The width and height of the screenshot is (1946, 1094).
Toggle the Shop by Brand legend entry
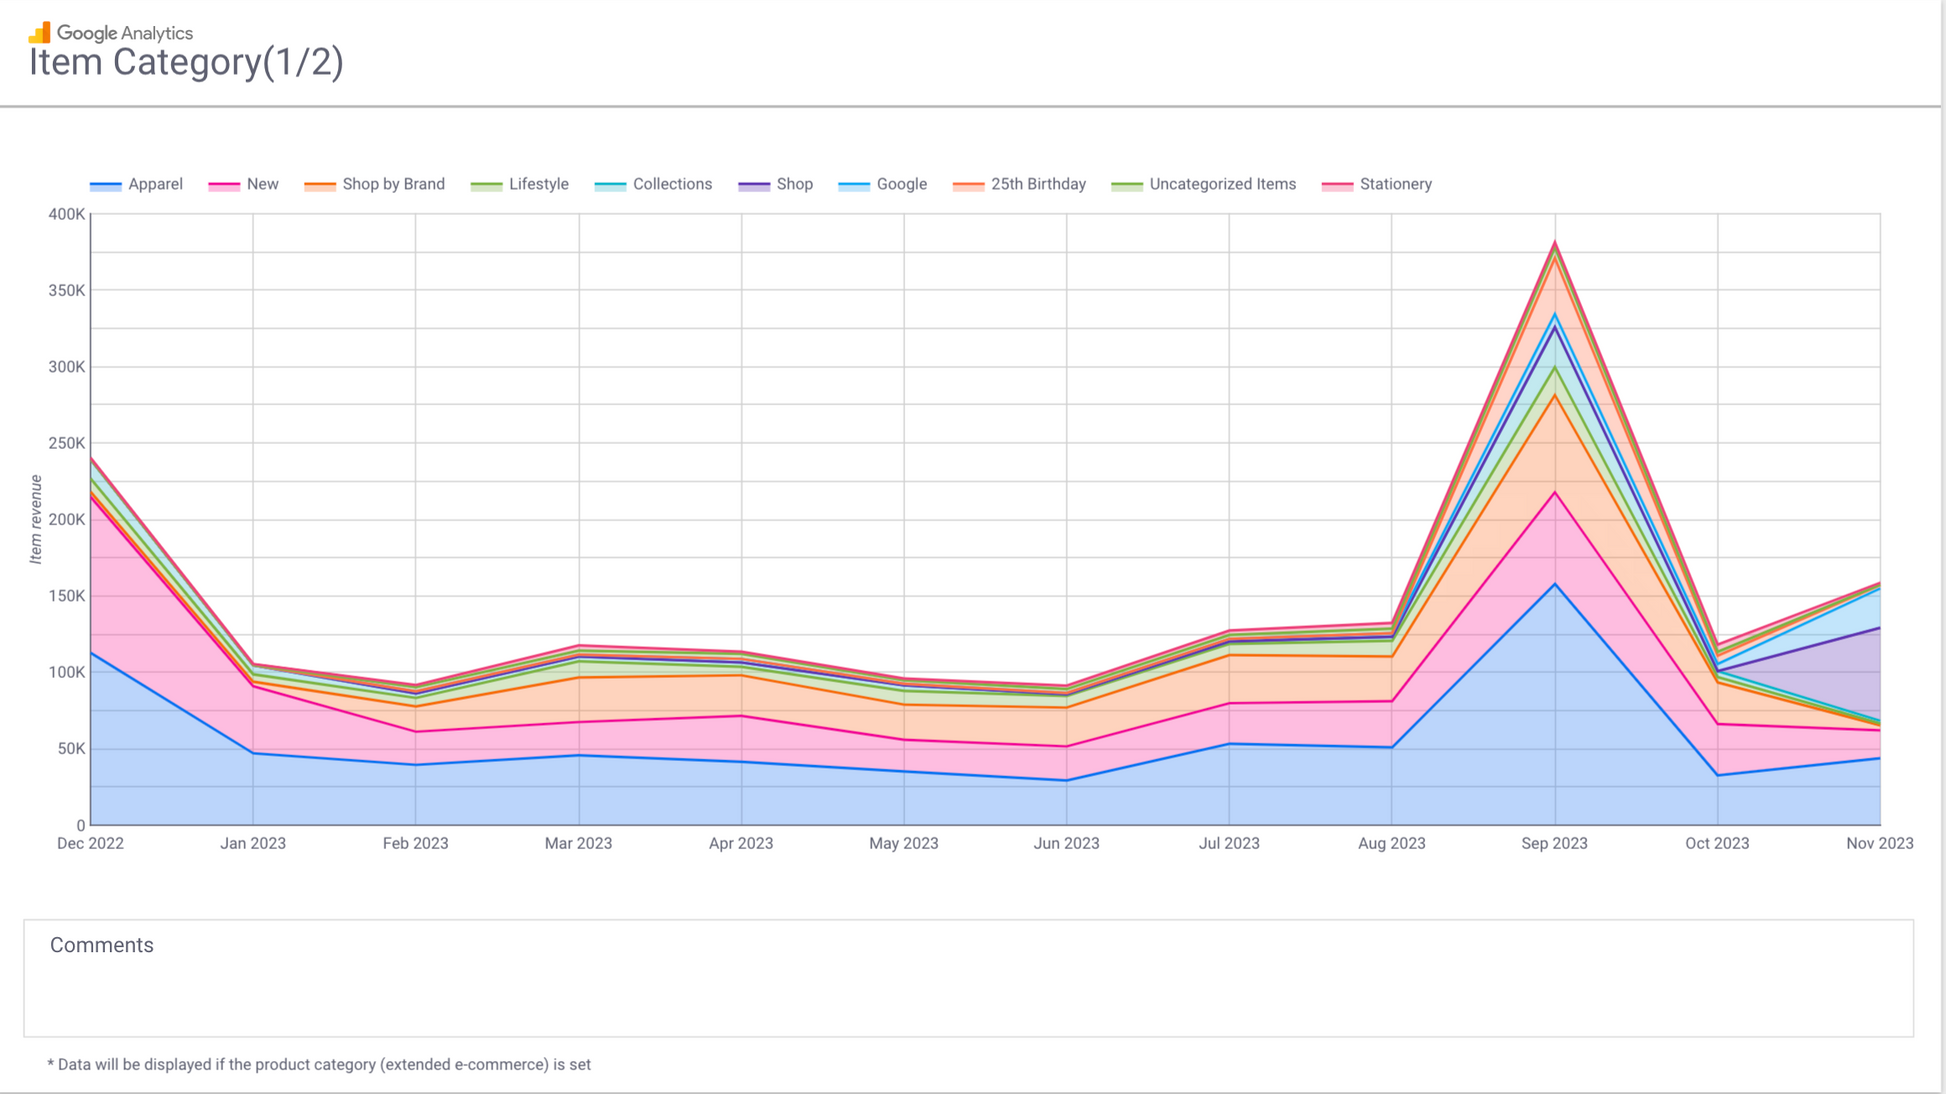pyautogui.click(x=392, y=184)
